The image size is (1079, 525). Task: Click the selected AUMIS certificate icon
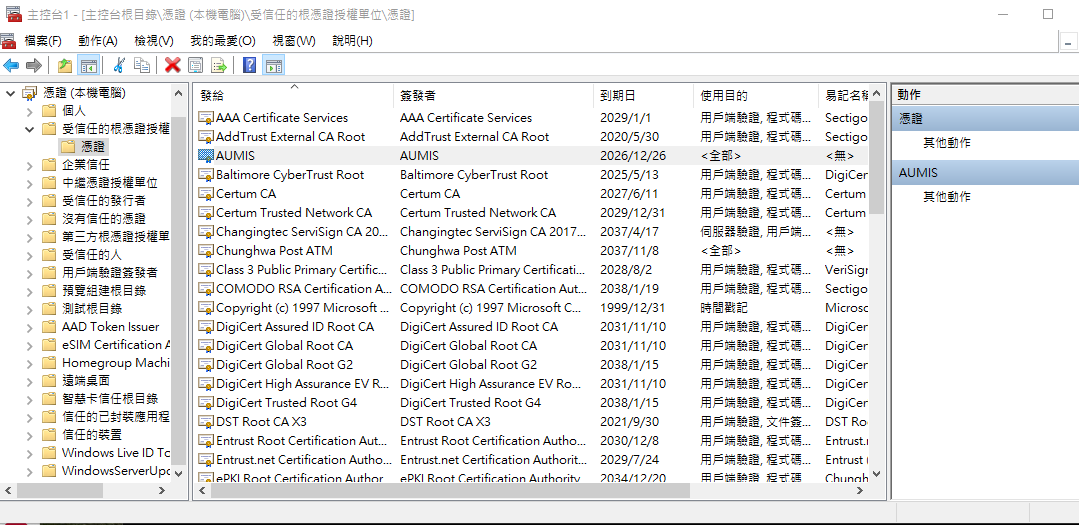(x=206, y=156)
